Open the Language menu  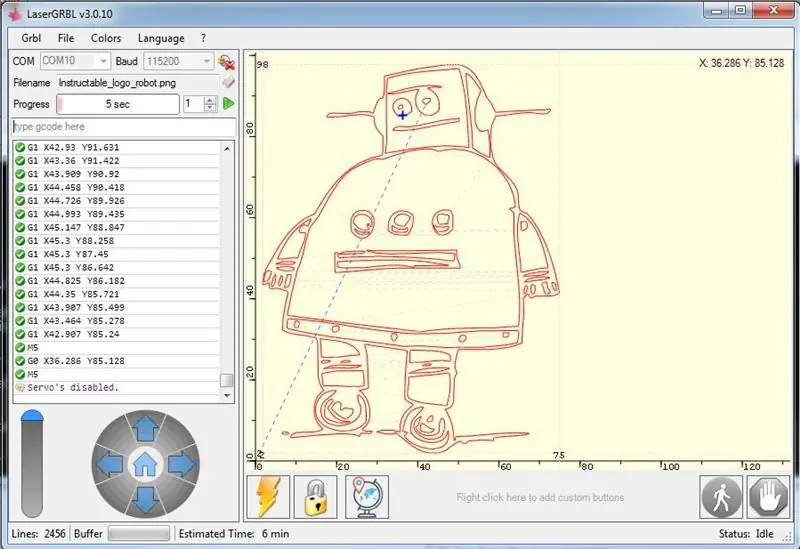[161, 38]
